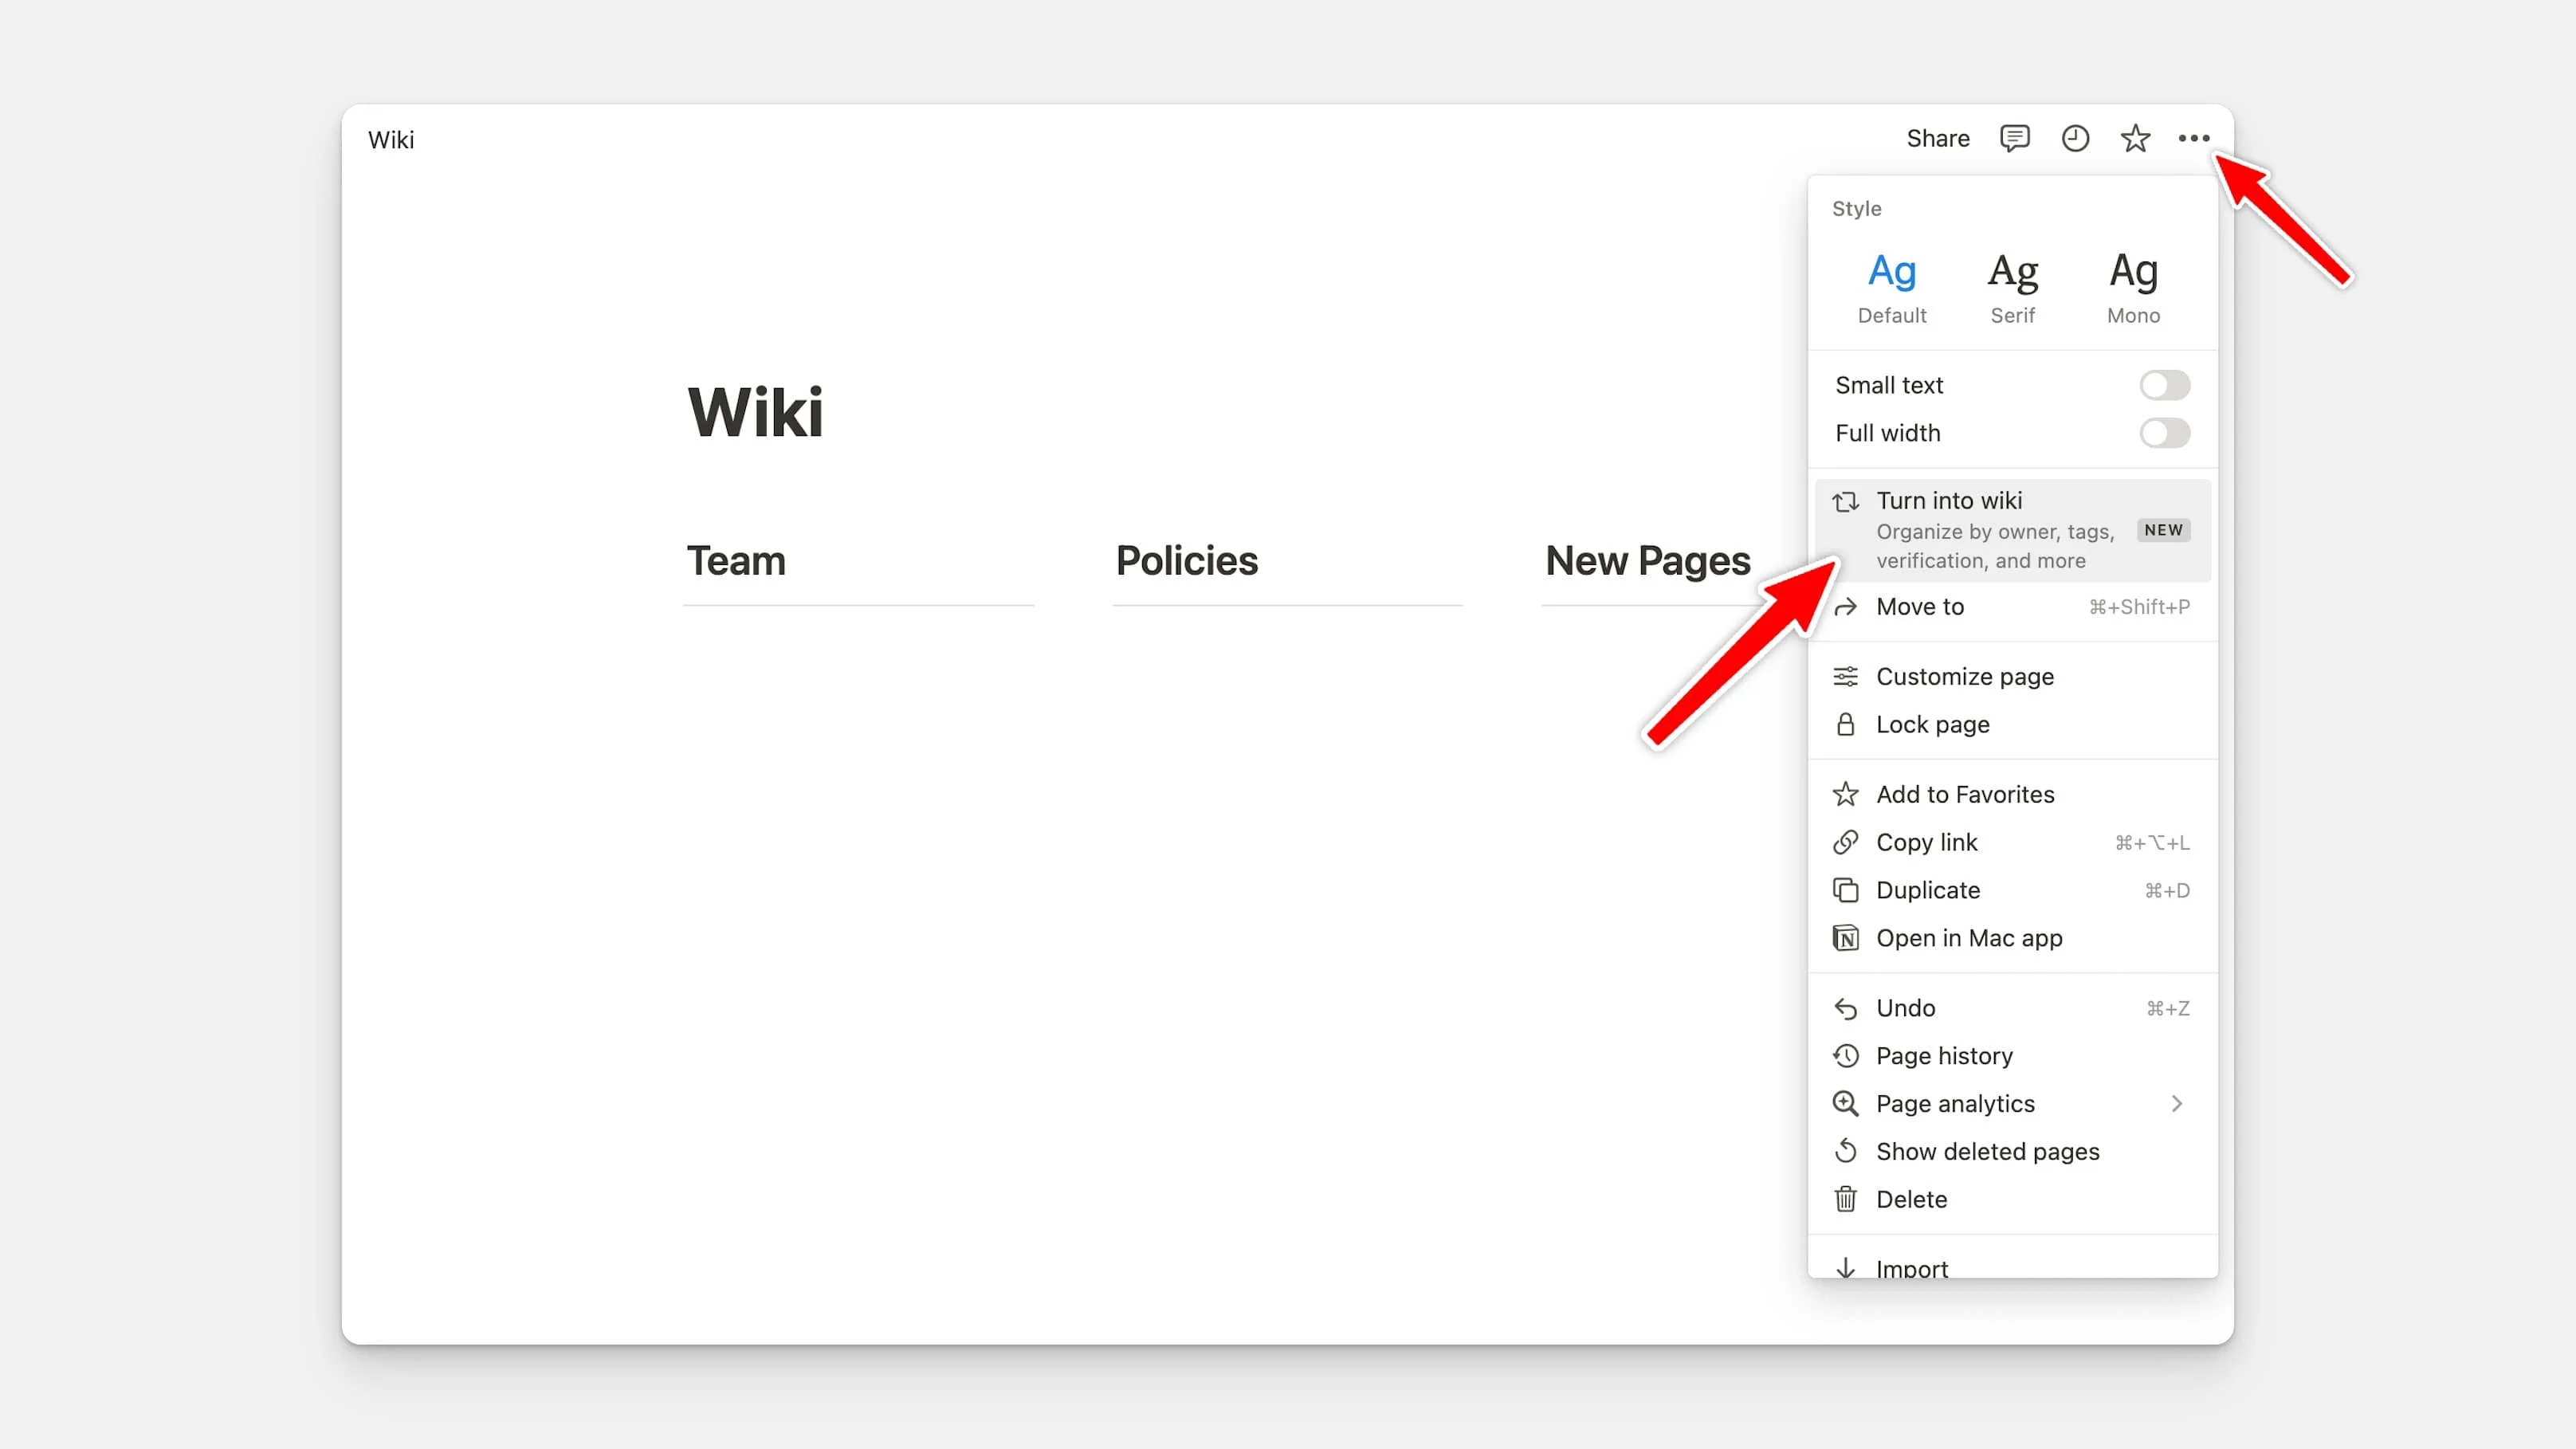Screen dimensions: 2576x1449
Task: Enable the Full width toggle
Action: (2164, 433)
